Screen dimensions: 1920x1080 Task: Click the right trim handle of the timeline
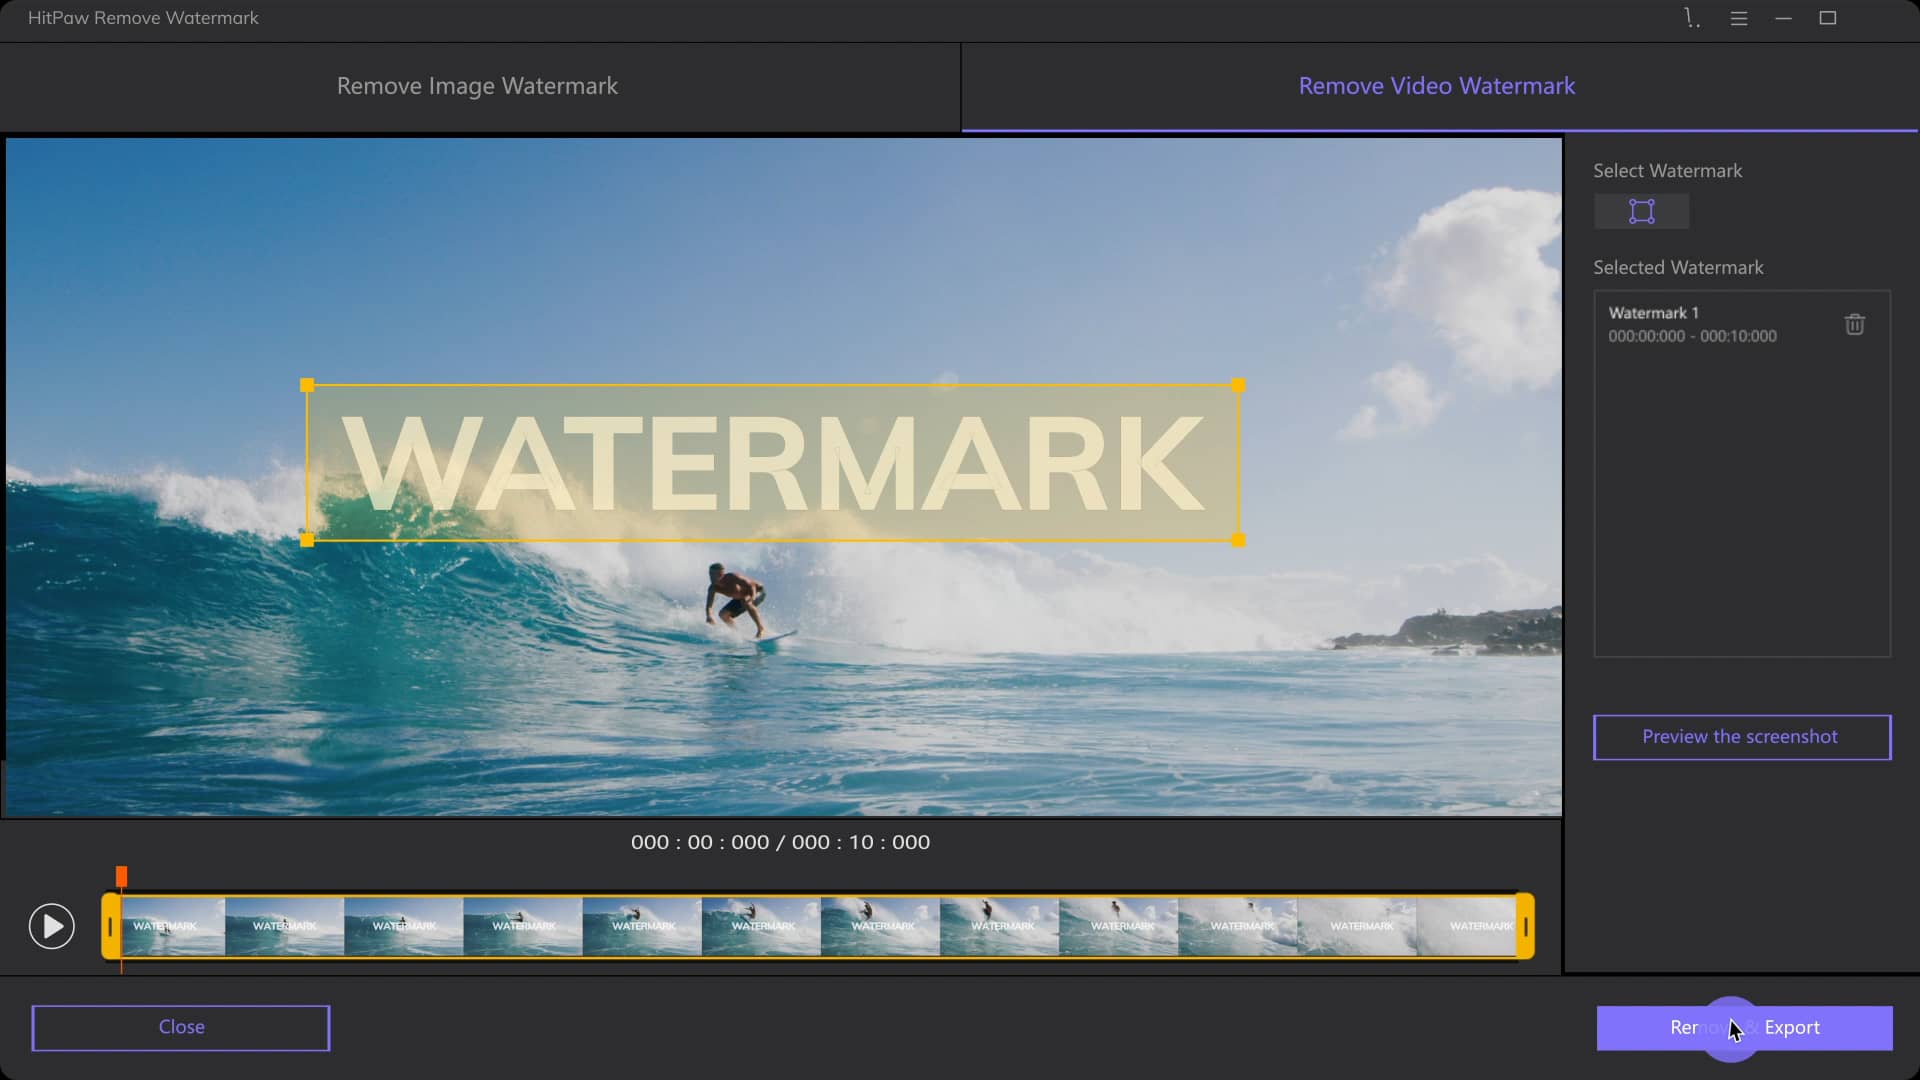click(1524, 925)
